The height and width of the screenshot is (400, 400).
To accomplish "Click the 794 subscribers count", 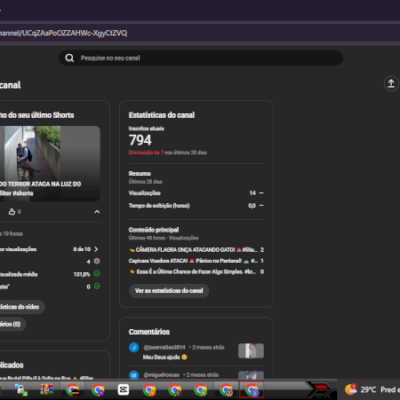I will point(140,140).
